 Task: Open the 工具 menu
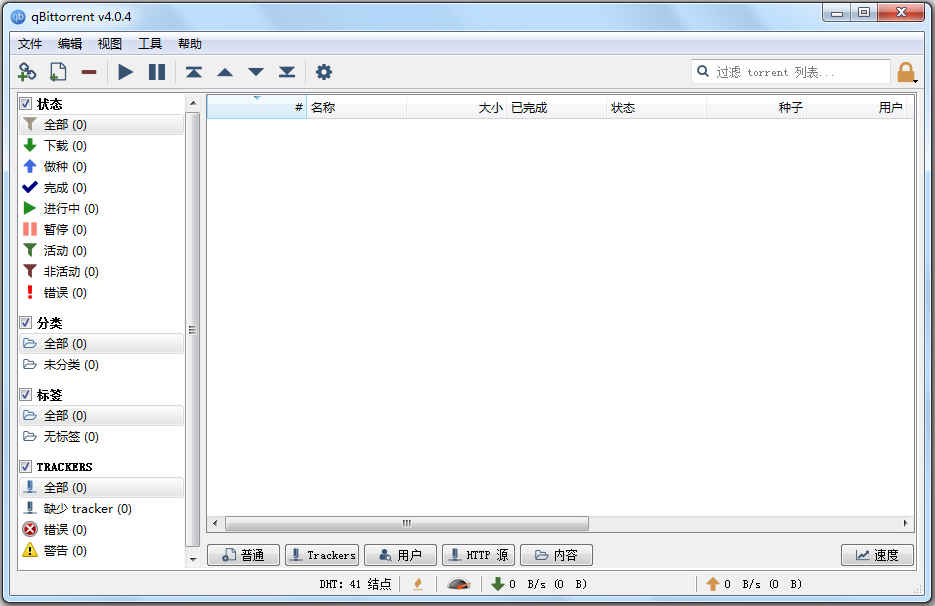pos(150,44)
